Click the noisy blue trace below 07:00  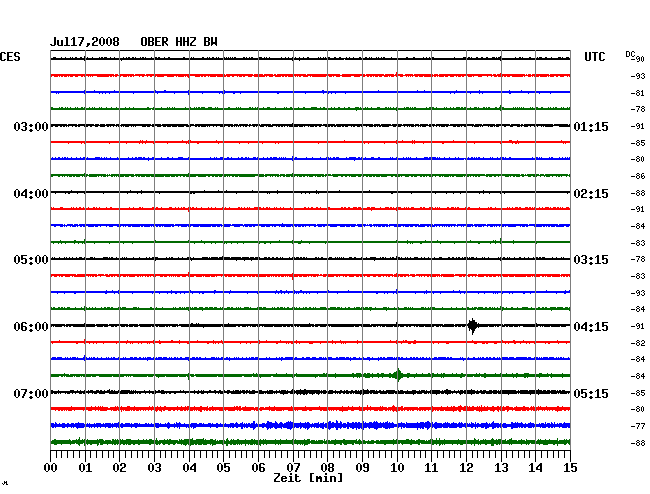click(x=310, y=425)
